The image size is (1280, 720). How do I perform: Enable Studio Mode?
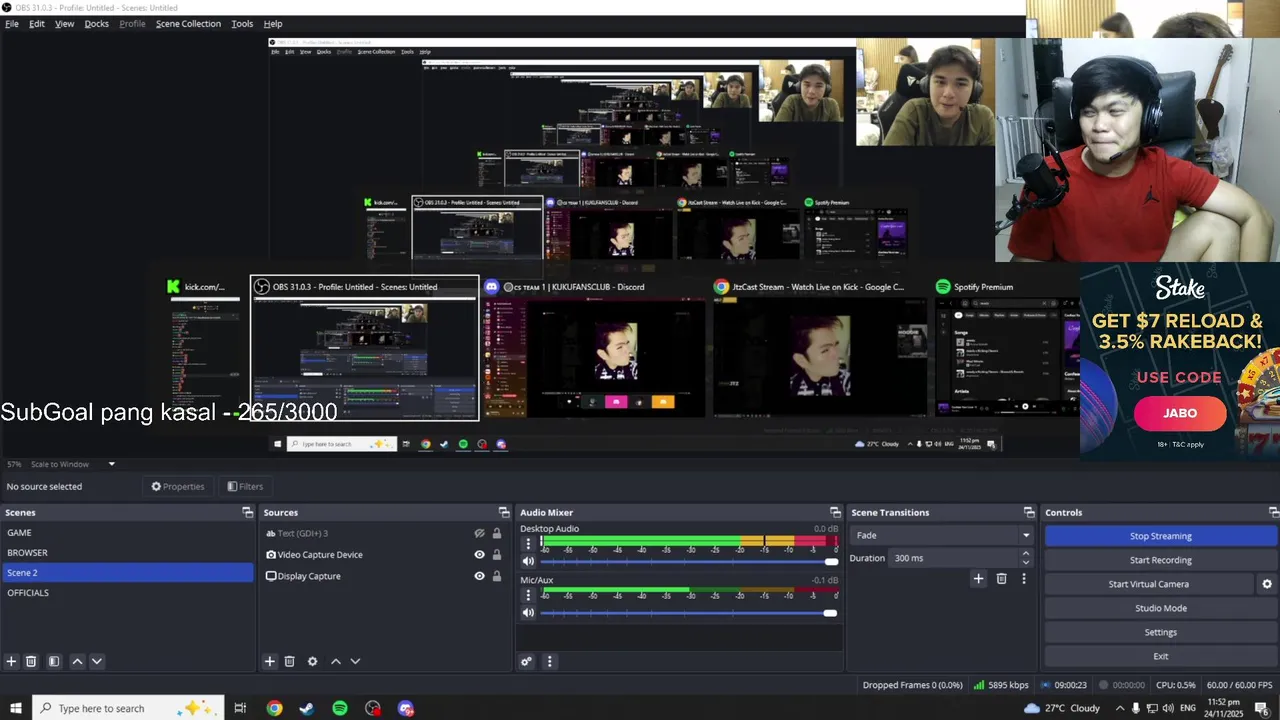coord(1160,608)
